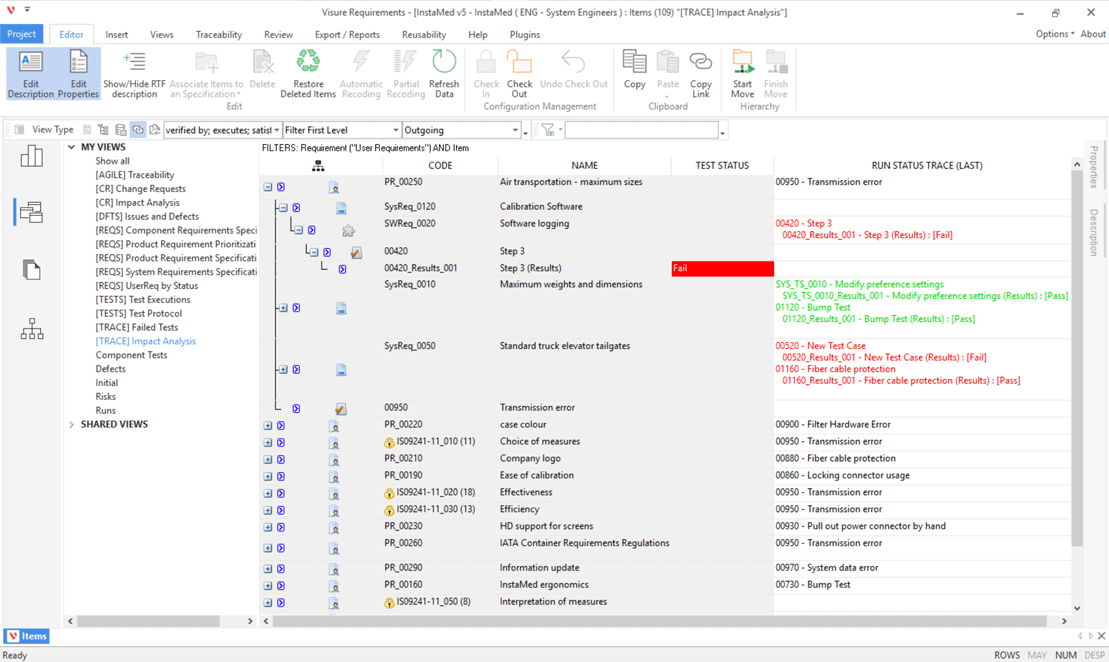Click the Visure logo in title bar
This screenshot has width=1109, height=662.
coord(11,11)
